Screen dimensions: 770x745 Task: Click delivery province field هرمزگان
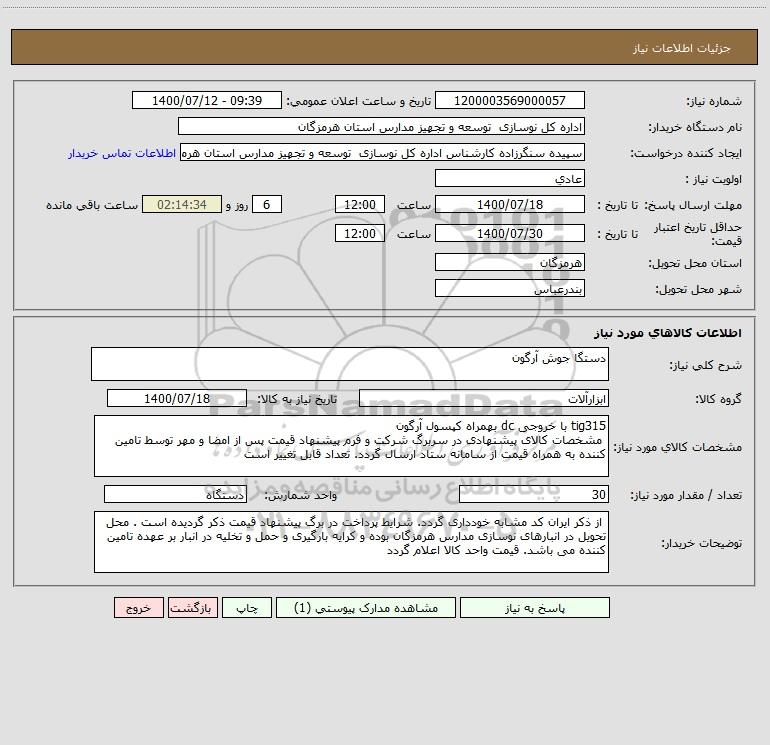(x=510, y=262)
